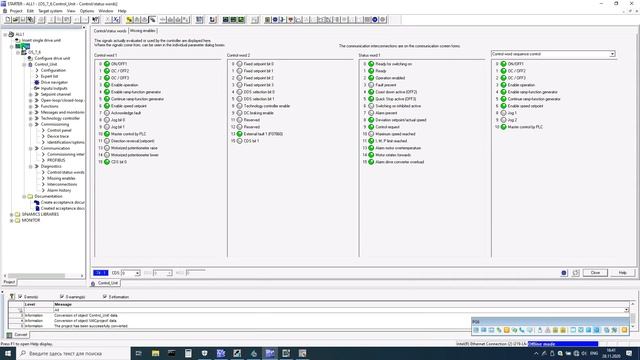Click the Inputs/outputs icon in tree
The width and height of the screenshot is (640, 360).
pyautogui.click(x=37, y=88)
